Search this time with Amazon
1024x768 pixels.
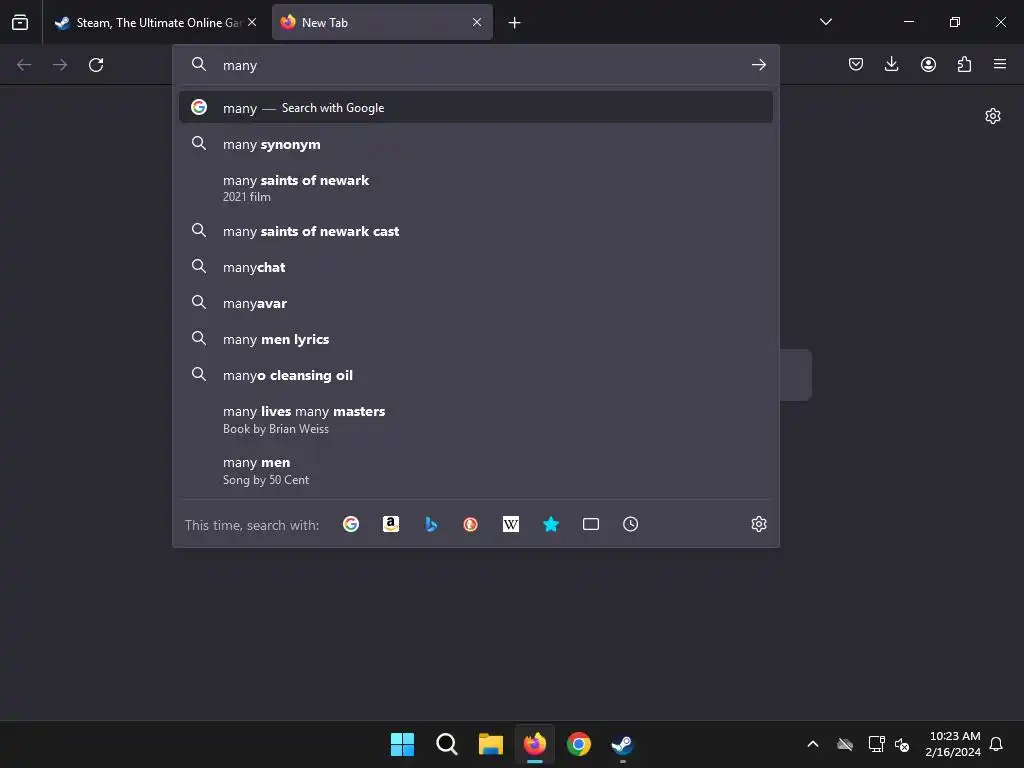coord(391,524)
